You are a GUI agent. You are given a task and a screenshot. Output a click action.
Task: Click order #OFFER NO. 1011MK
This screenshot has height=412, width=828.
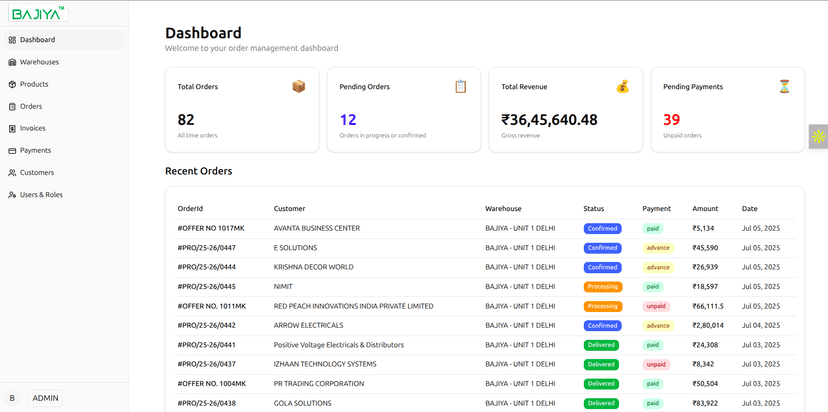pos(212,306)
